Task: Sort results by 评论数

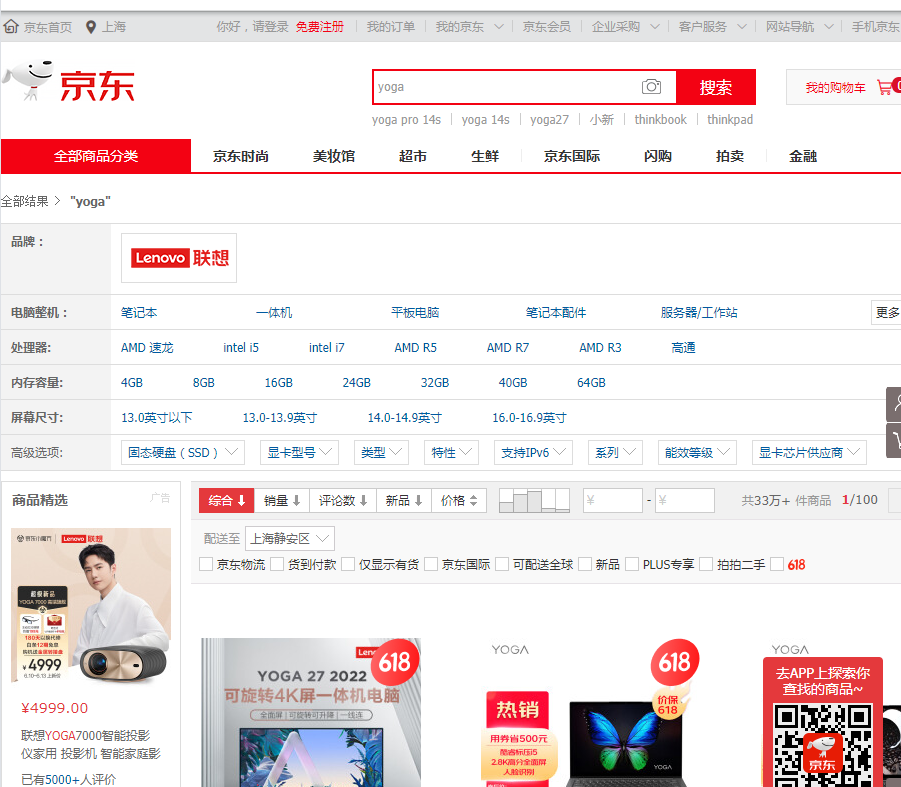Action: point(343,500)
